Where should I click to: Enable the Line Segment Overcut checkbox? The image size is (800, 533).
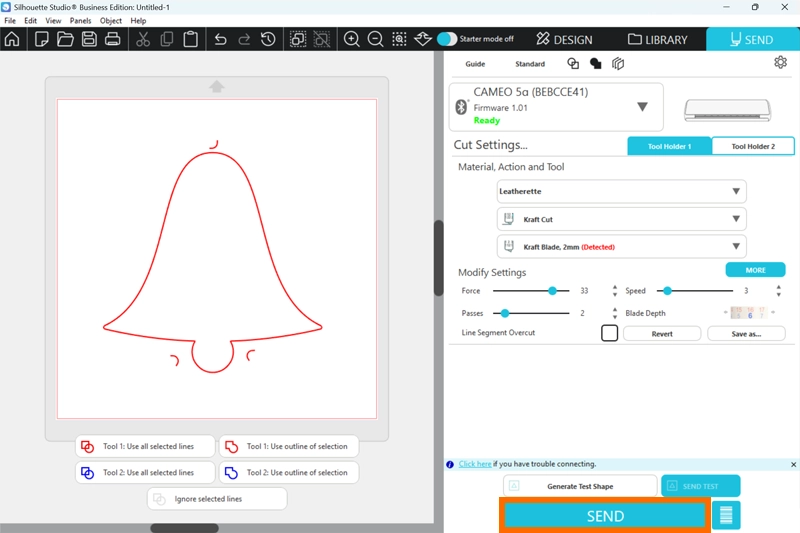pyautogui.click(x=609, y=333)
